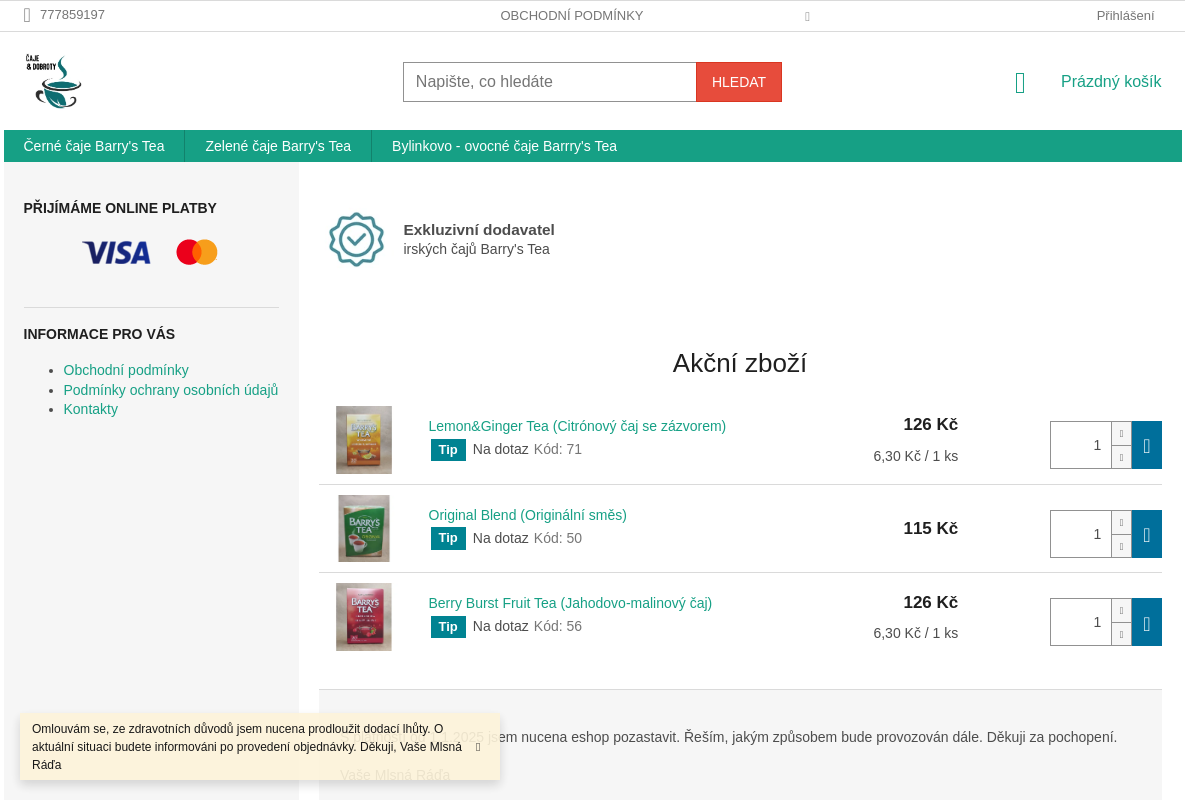Viewport: 1200px width, 800px height.
Task: Open Berry Burst Fruit Tea thumbnail
Action: pyautogui.click(x=364, y=617)
